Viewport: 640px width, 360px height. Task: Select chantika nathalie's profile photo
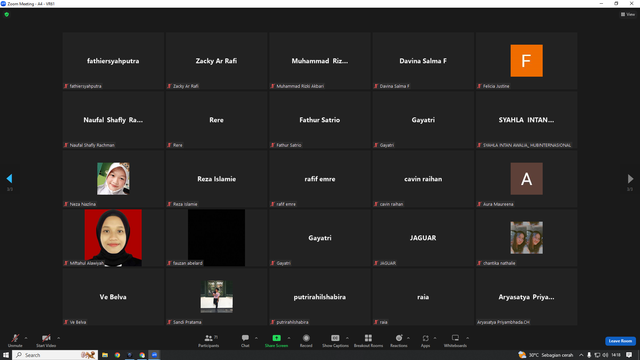coord(527,238)
